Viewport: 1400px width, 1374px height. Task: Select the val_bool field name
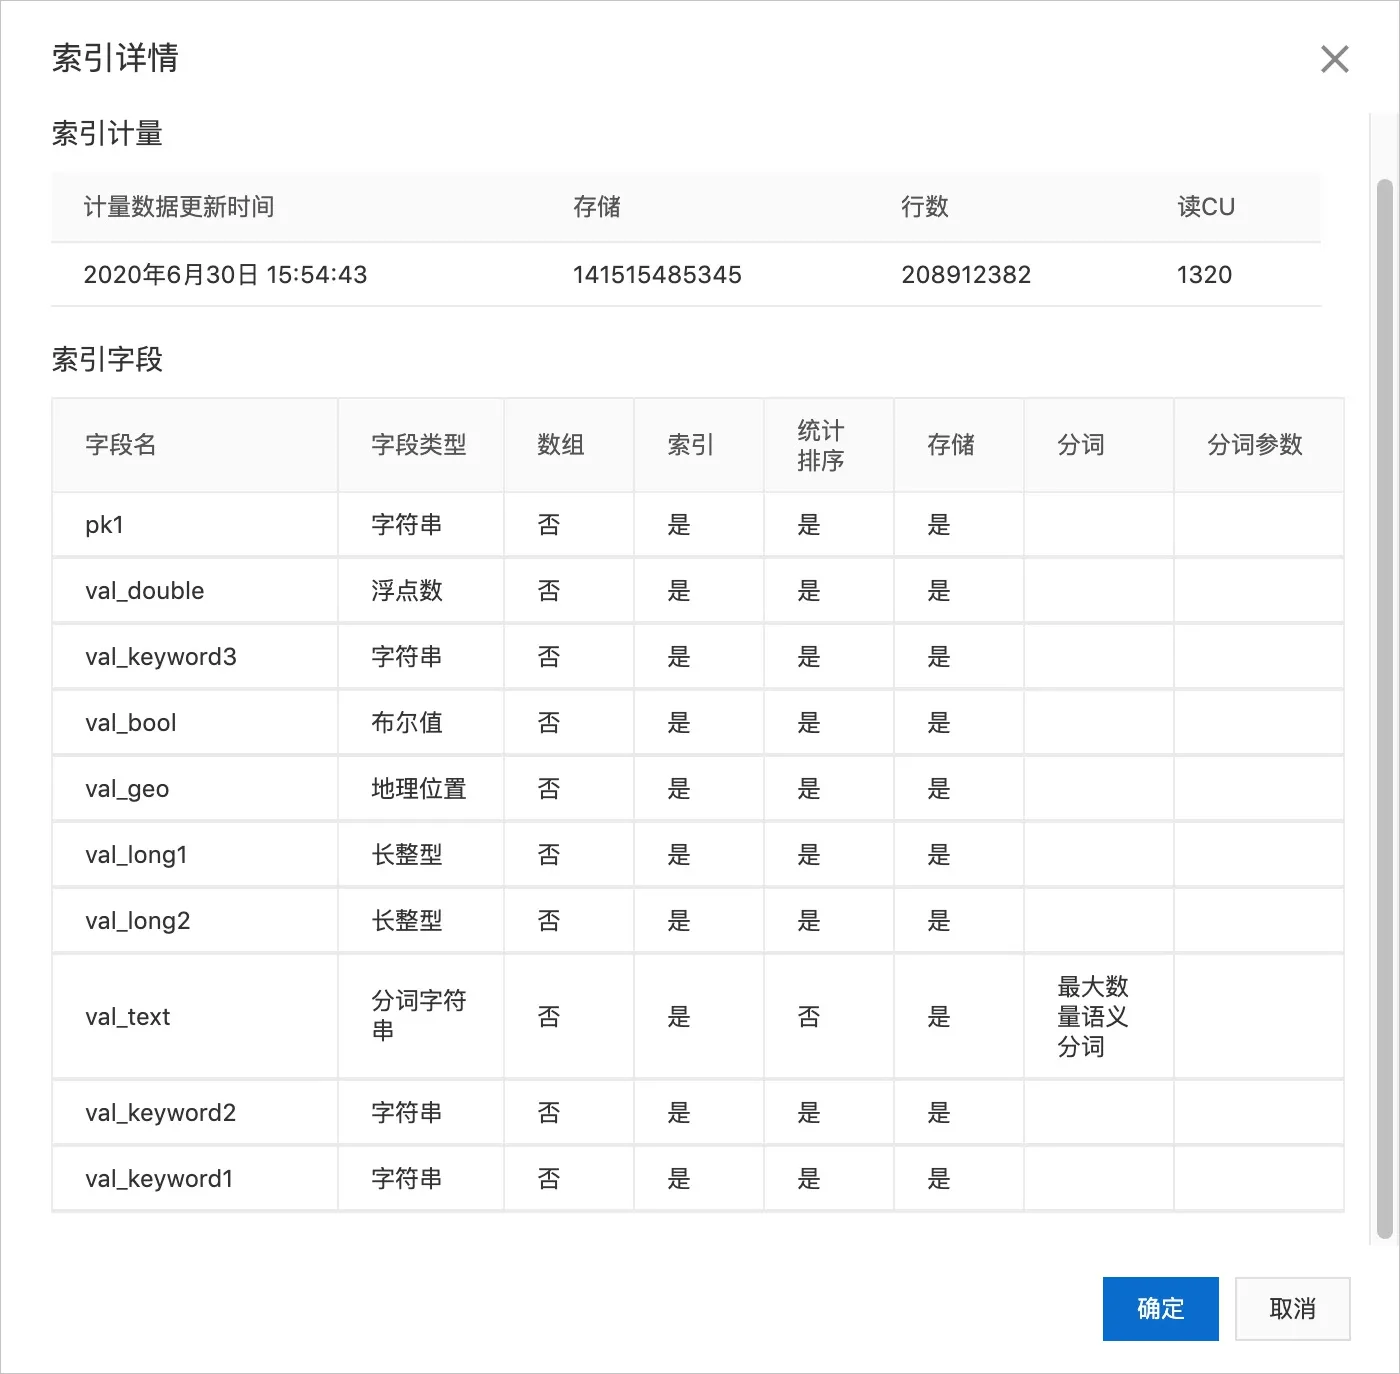[x=131, y=723]
